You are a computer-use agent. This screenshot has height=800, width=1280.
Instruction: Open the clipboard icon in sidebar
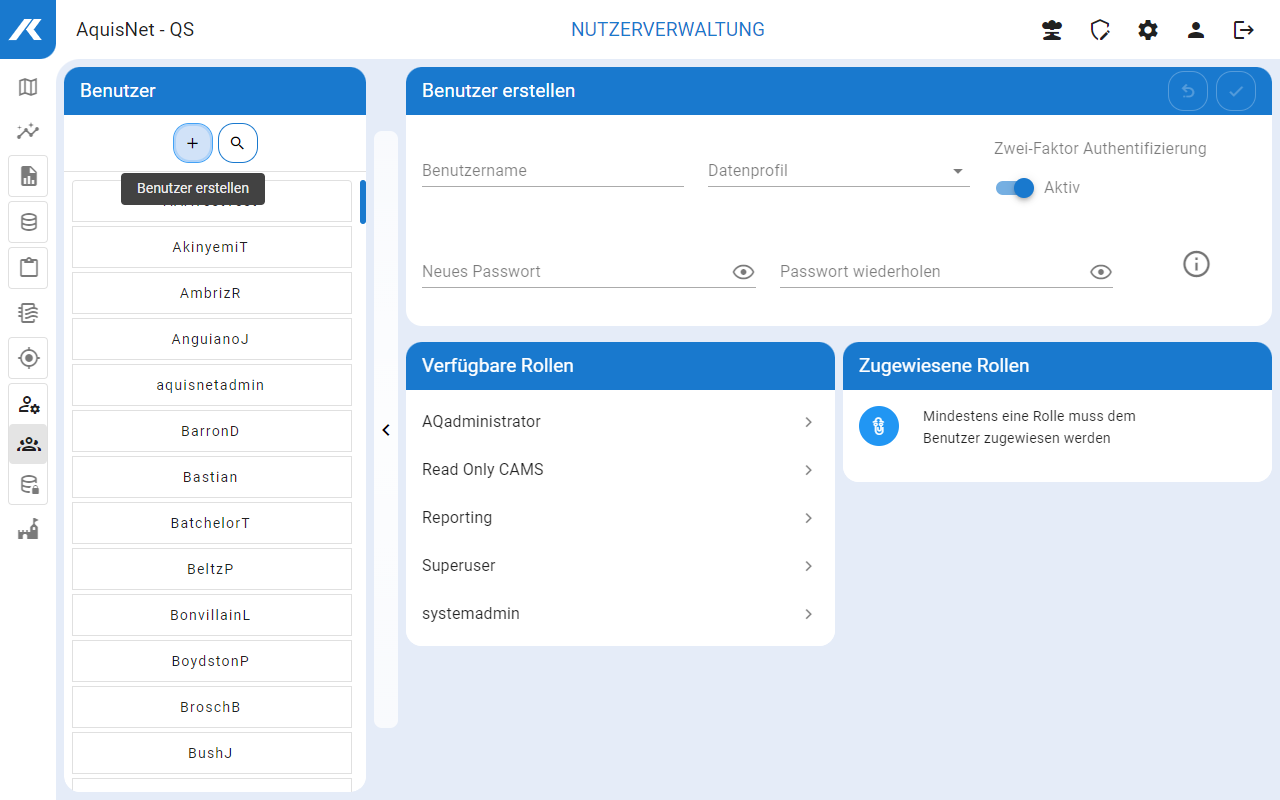(28, 267)
